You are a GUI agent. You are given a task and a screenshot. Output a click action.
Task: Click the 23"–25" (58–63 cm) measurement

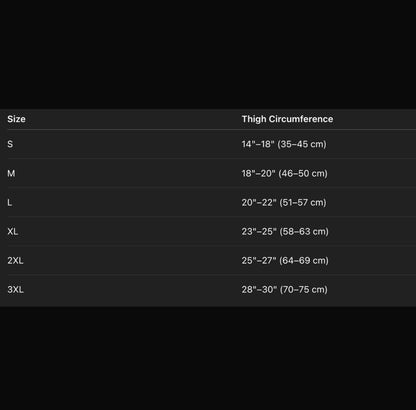coord(285,231)
